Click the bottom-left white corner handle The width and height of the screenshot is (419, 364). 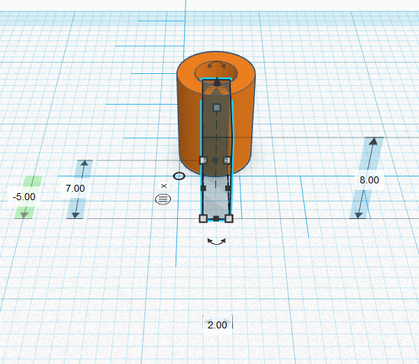pos(203,219)
